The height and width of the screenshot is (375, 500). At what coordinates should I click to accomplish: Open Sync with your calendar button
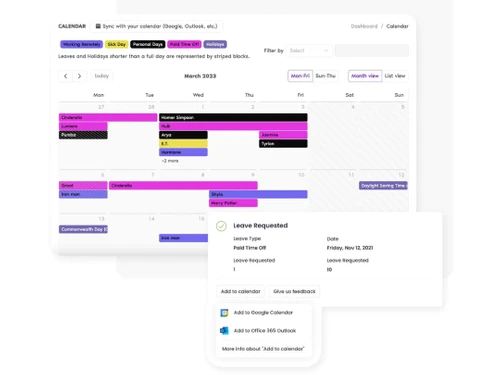(x=156, y=26)
